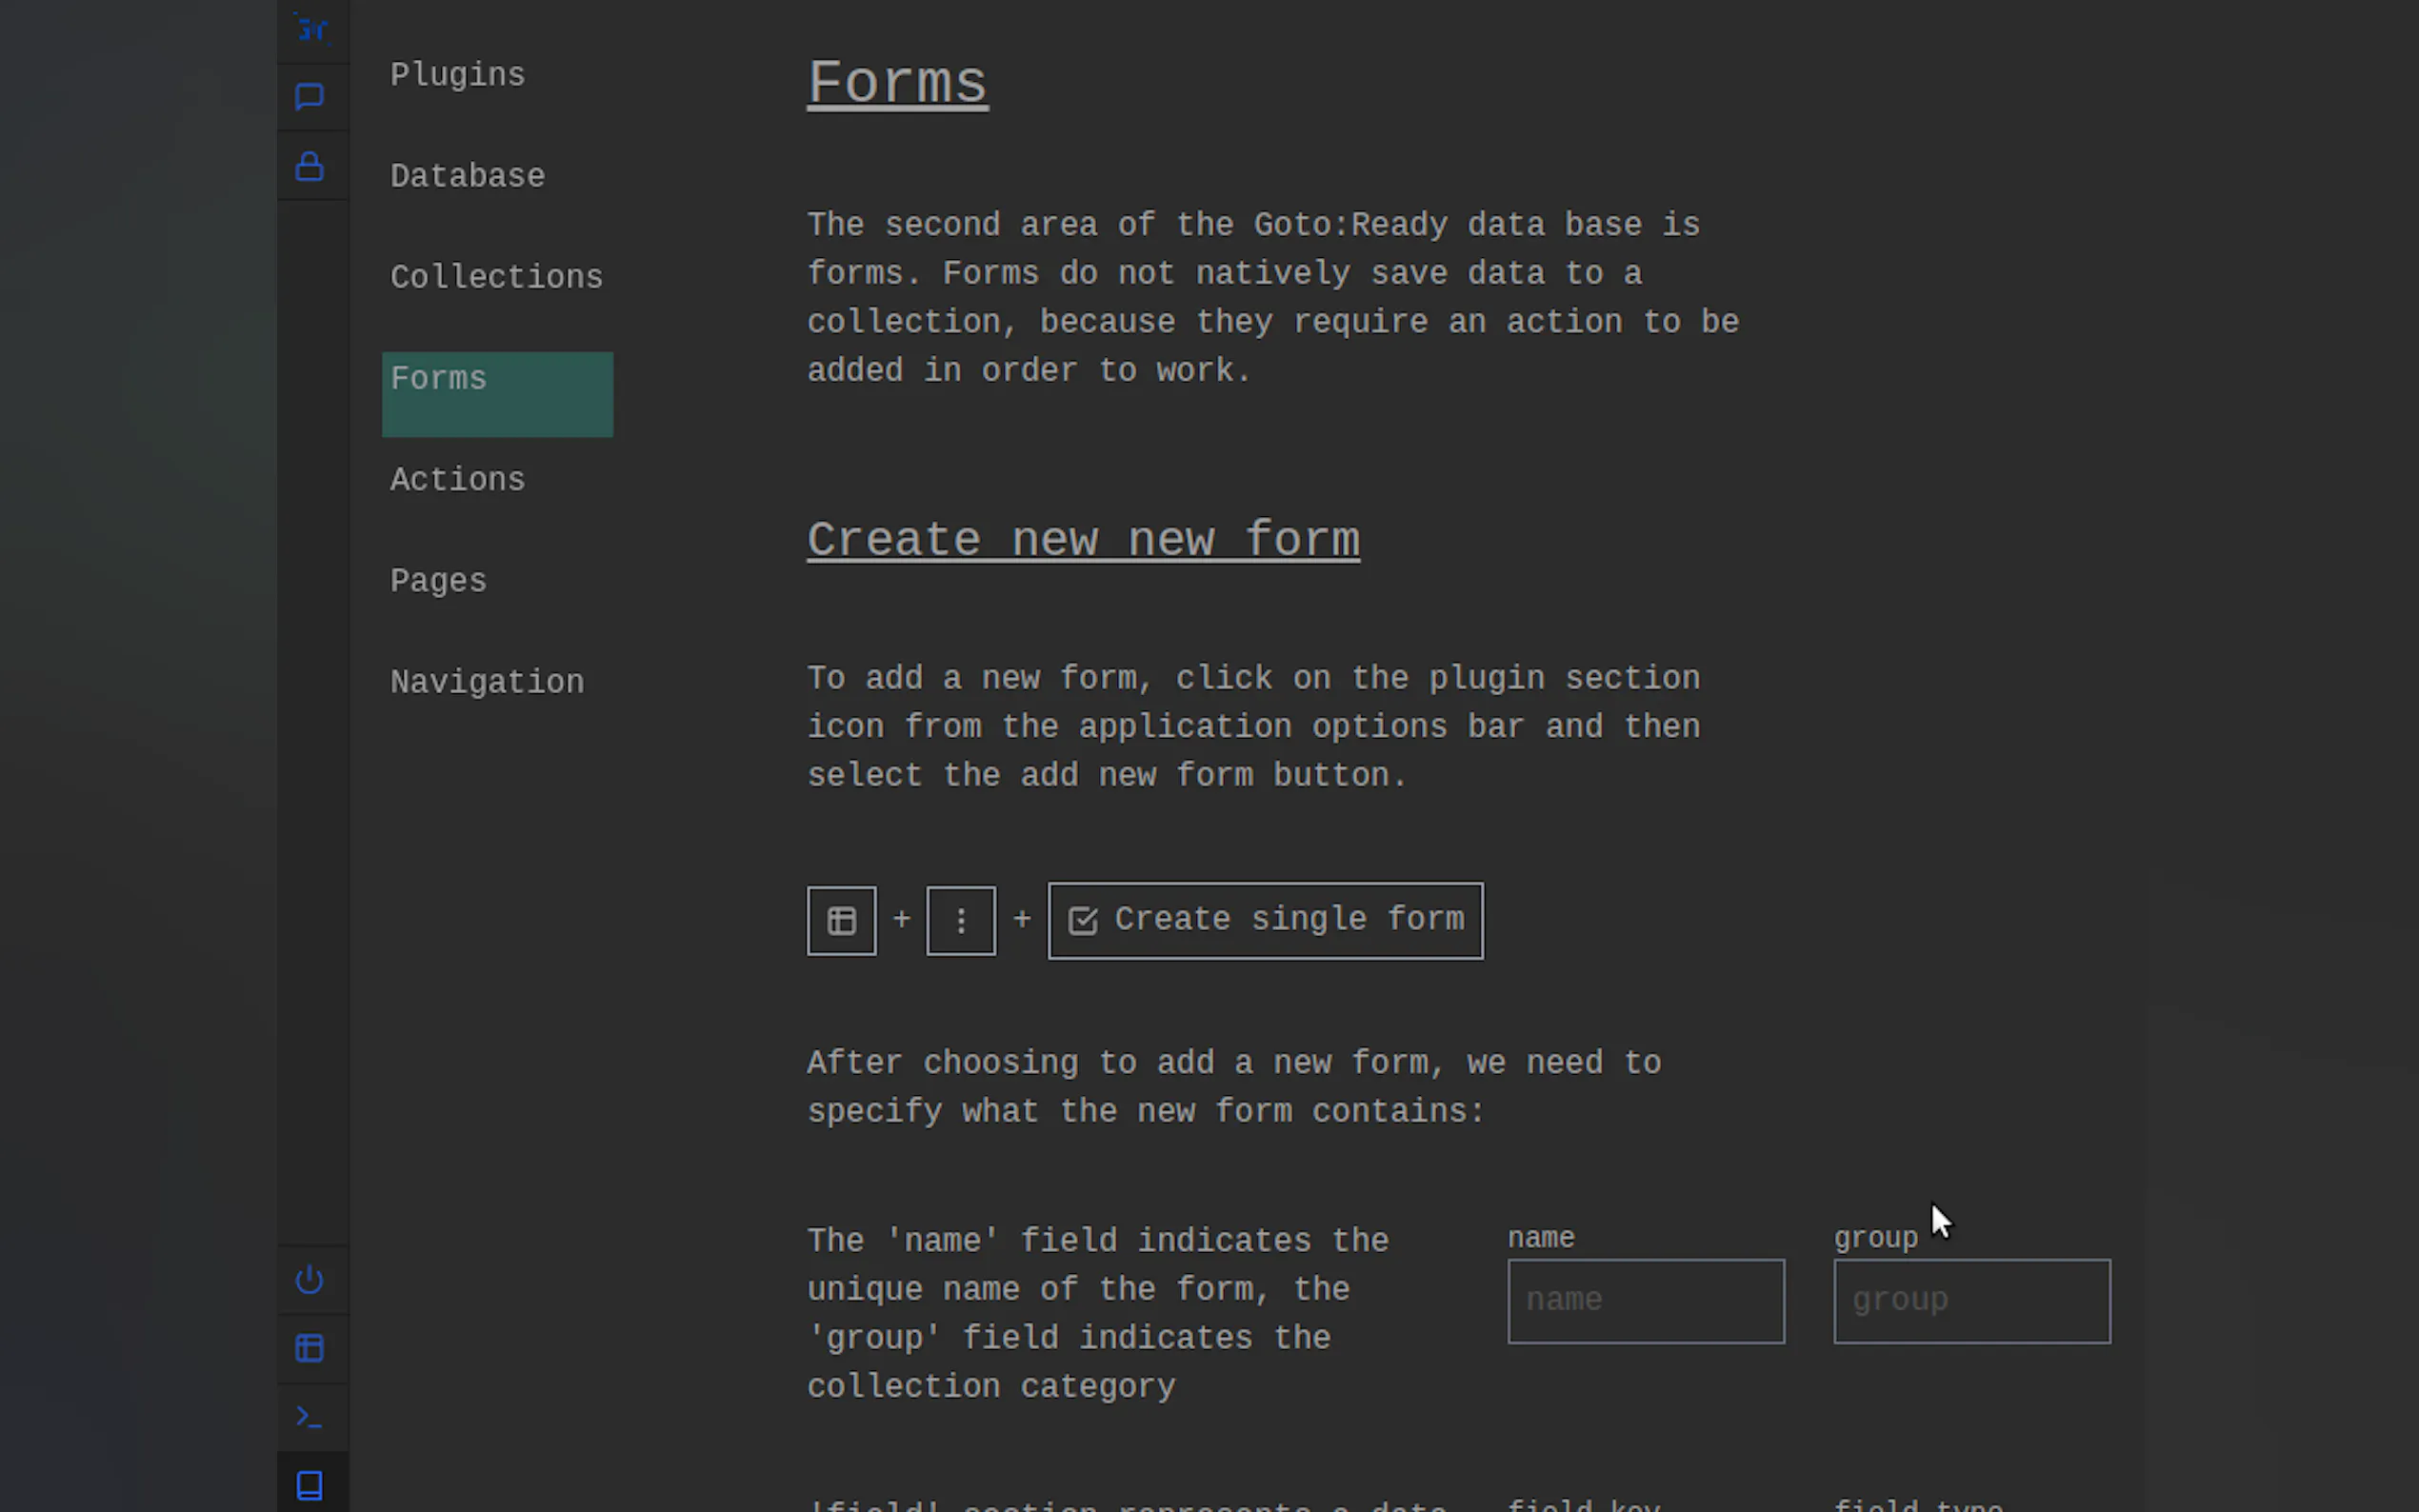
Task: Click the Goto:Ready logo icon
Action: click(x=312, y=30)
